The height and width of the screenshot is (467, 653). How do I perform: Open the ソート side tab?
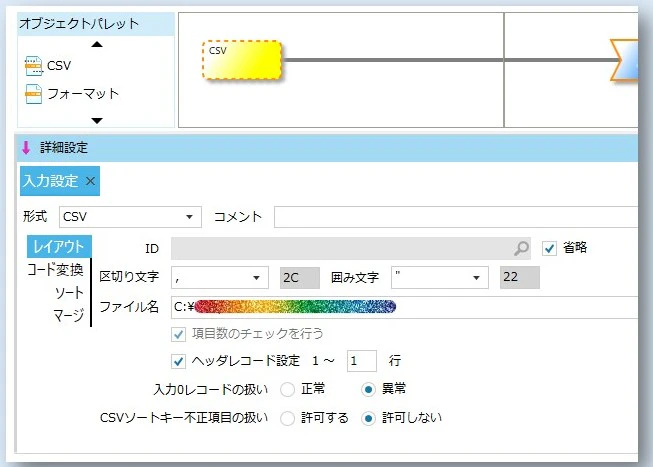[x=70, y=293]
